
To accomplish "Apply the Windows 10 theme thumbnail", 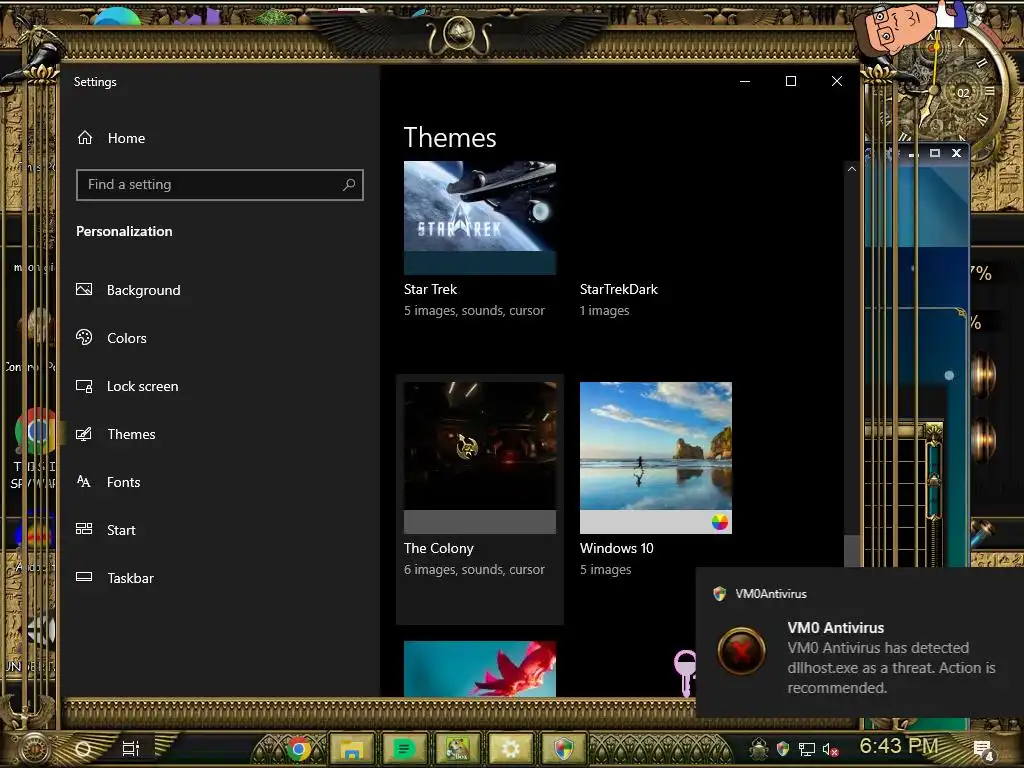I will [656, 457].
